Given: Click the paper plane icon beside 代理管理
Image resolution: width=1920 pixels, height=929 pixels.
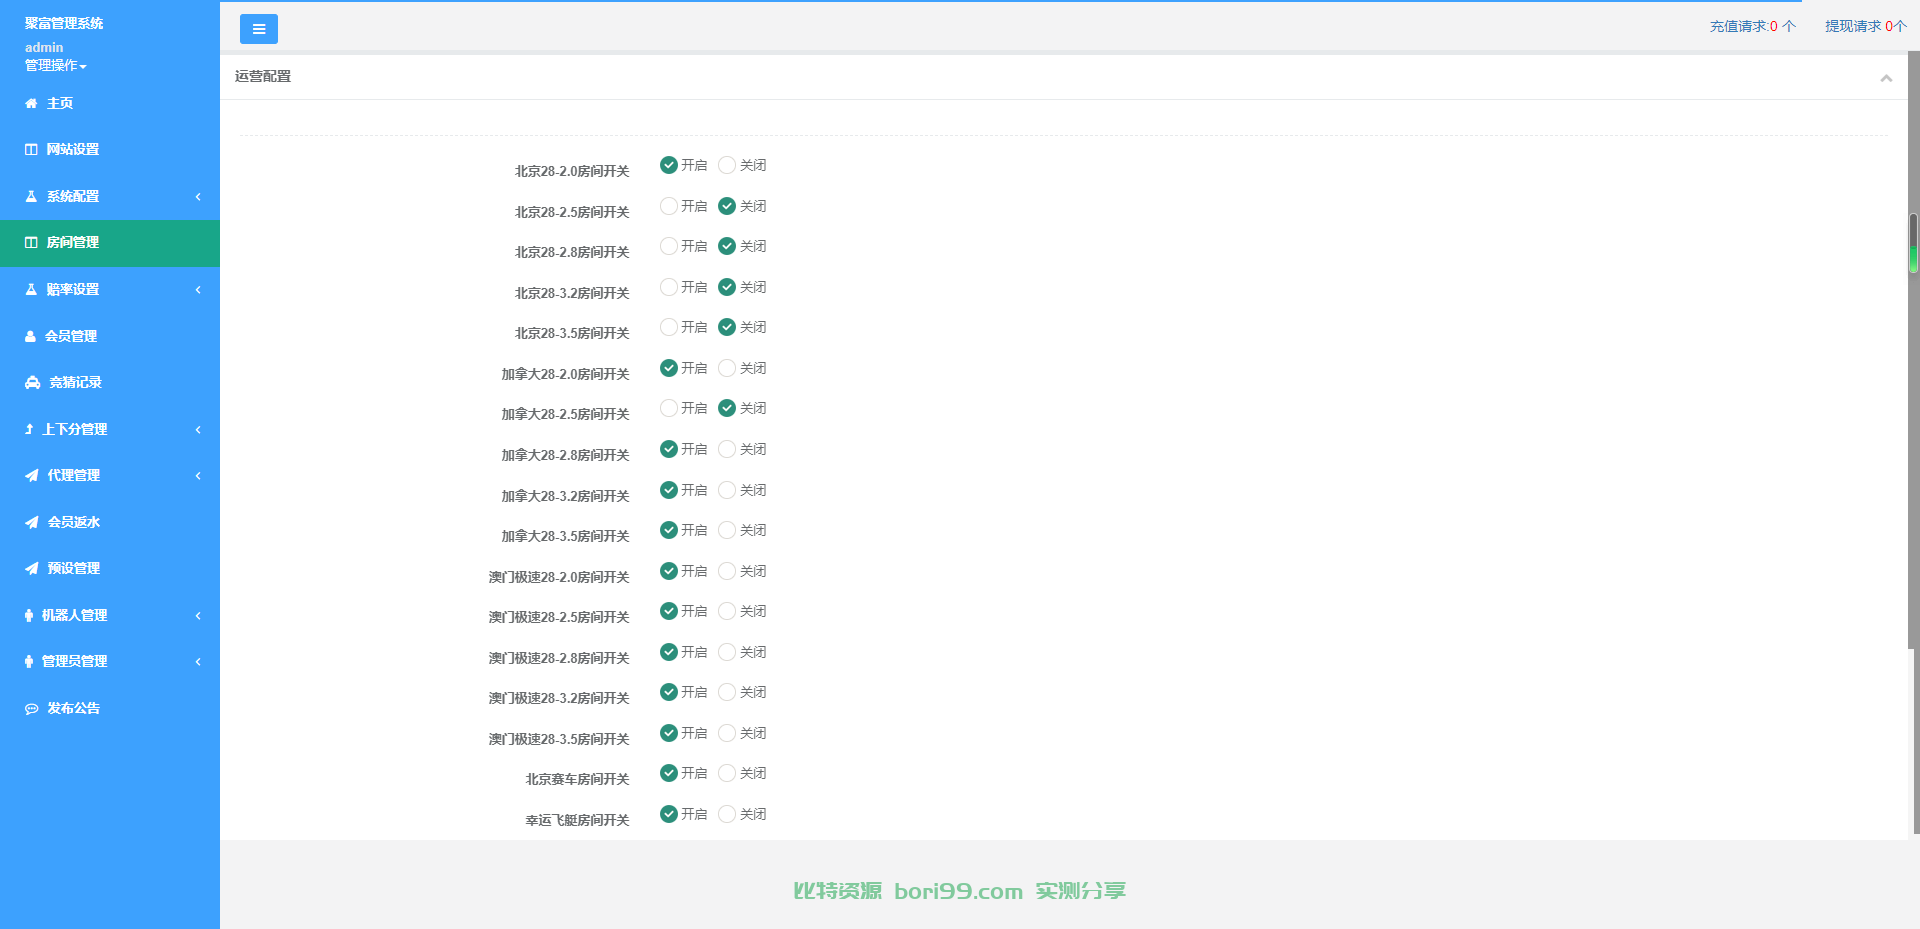Looking at the screenshot, I should [x=31, y=475].
